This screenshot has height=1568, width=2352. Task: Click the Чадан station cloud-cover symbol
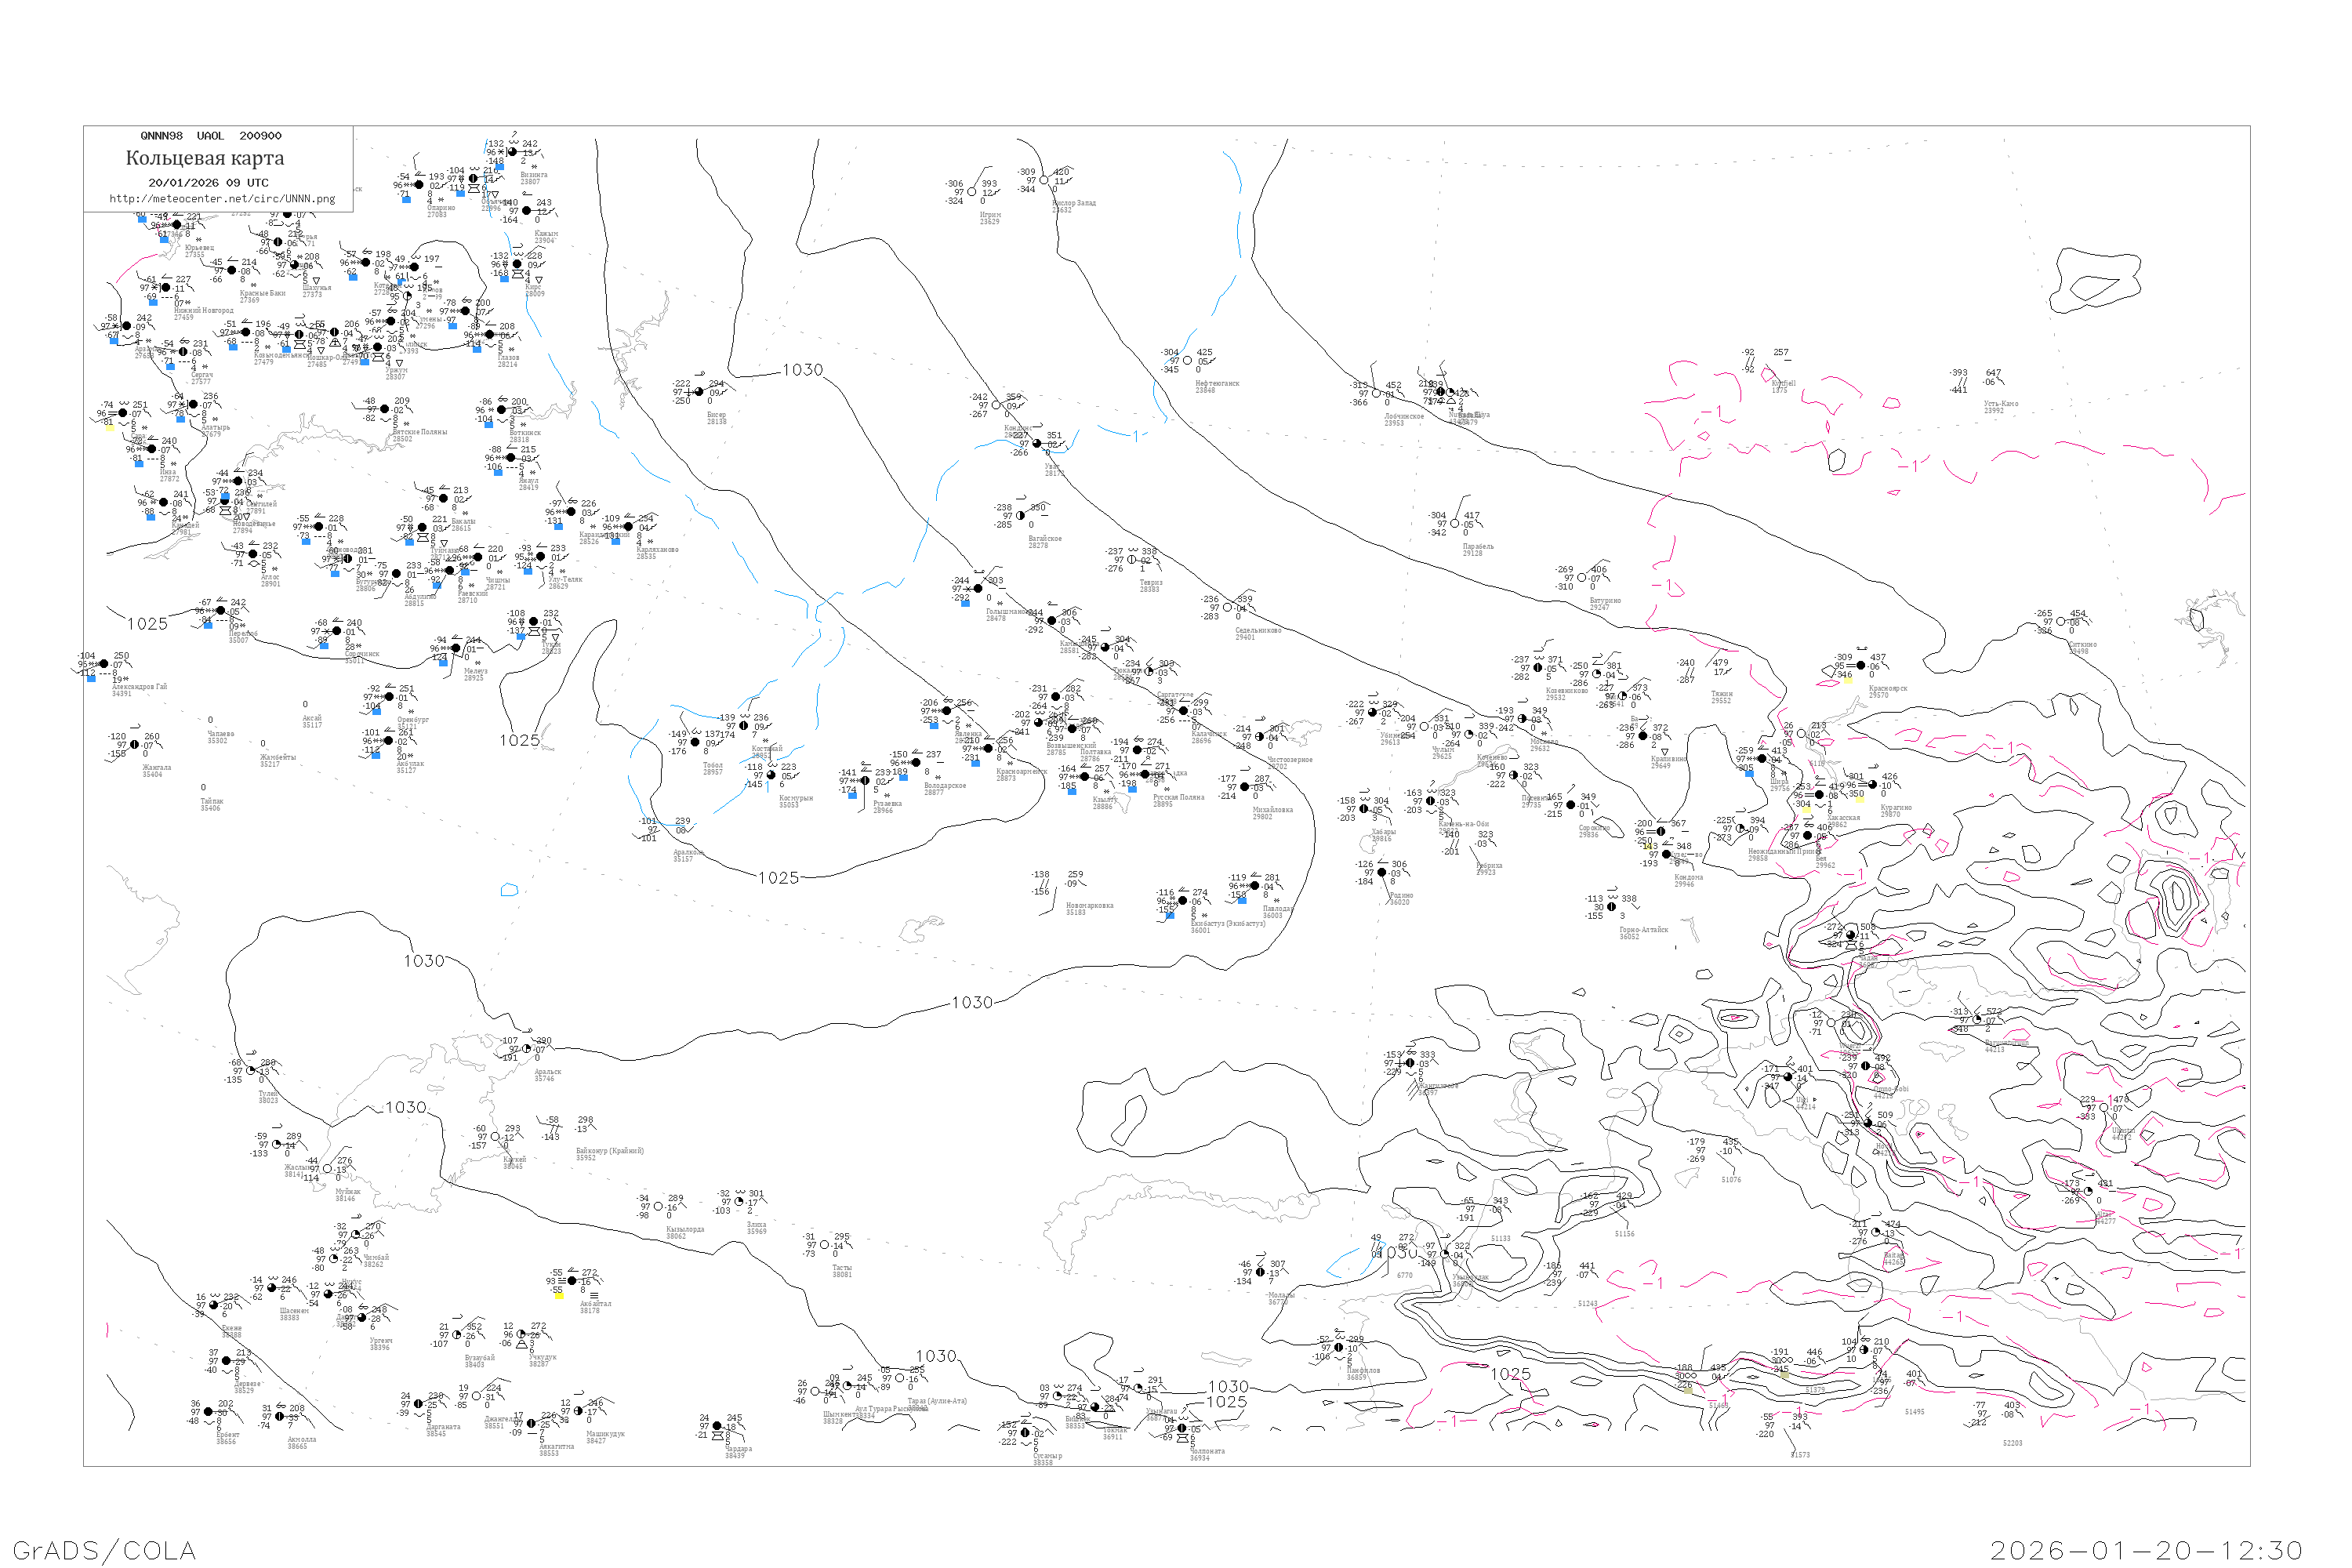coord(1851,935)
